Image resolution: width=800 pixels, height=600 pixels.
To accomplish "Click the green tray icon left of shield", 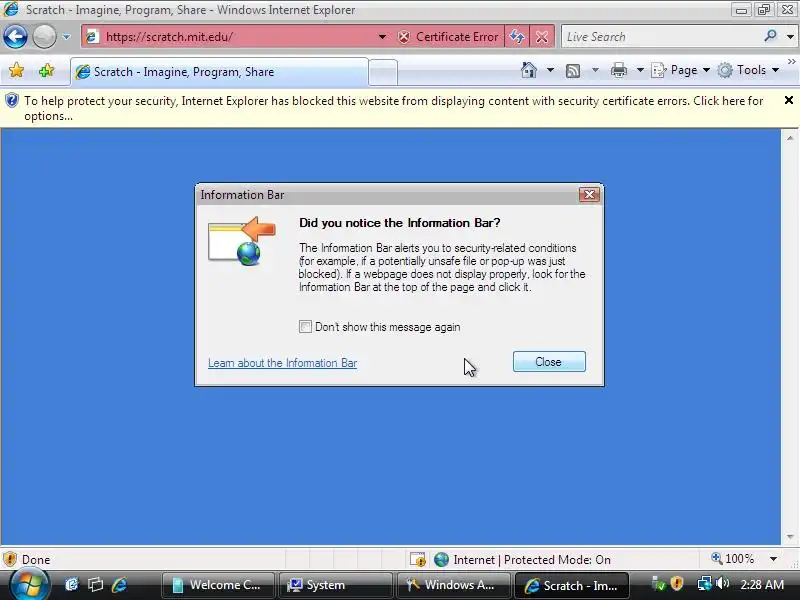I will pos(659,584).
